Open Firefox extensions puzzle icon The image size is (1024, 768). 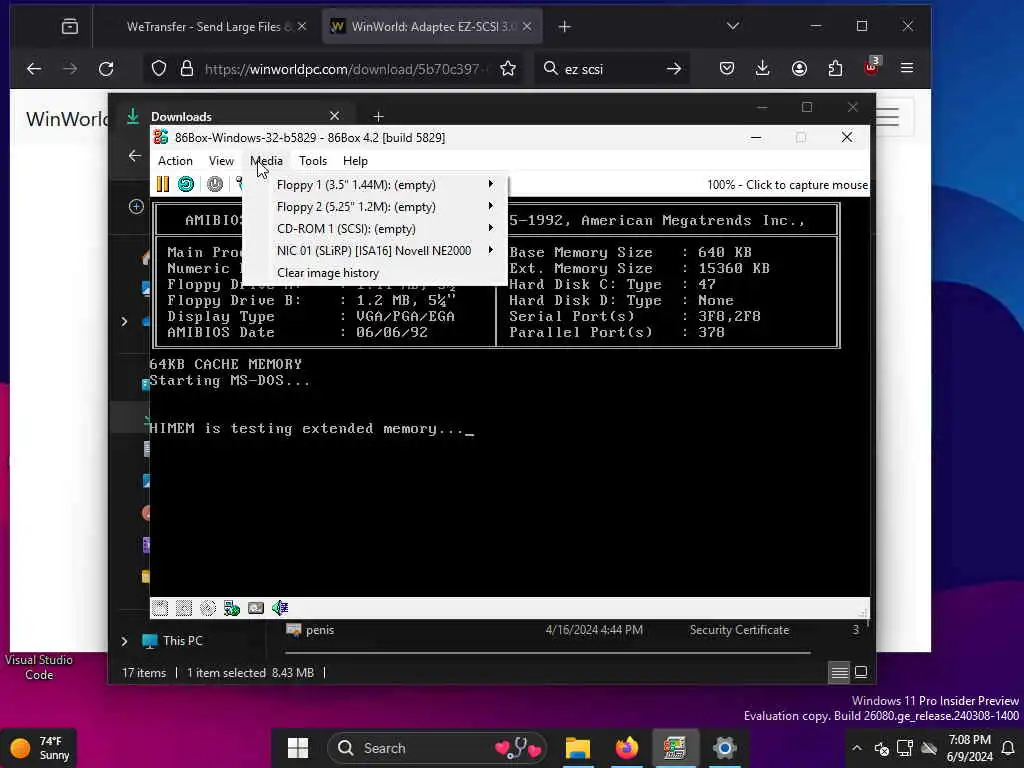tap(835, 69)
